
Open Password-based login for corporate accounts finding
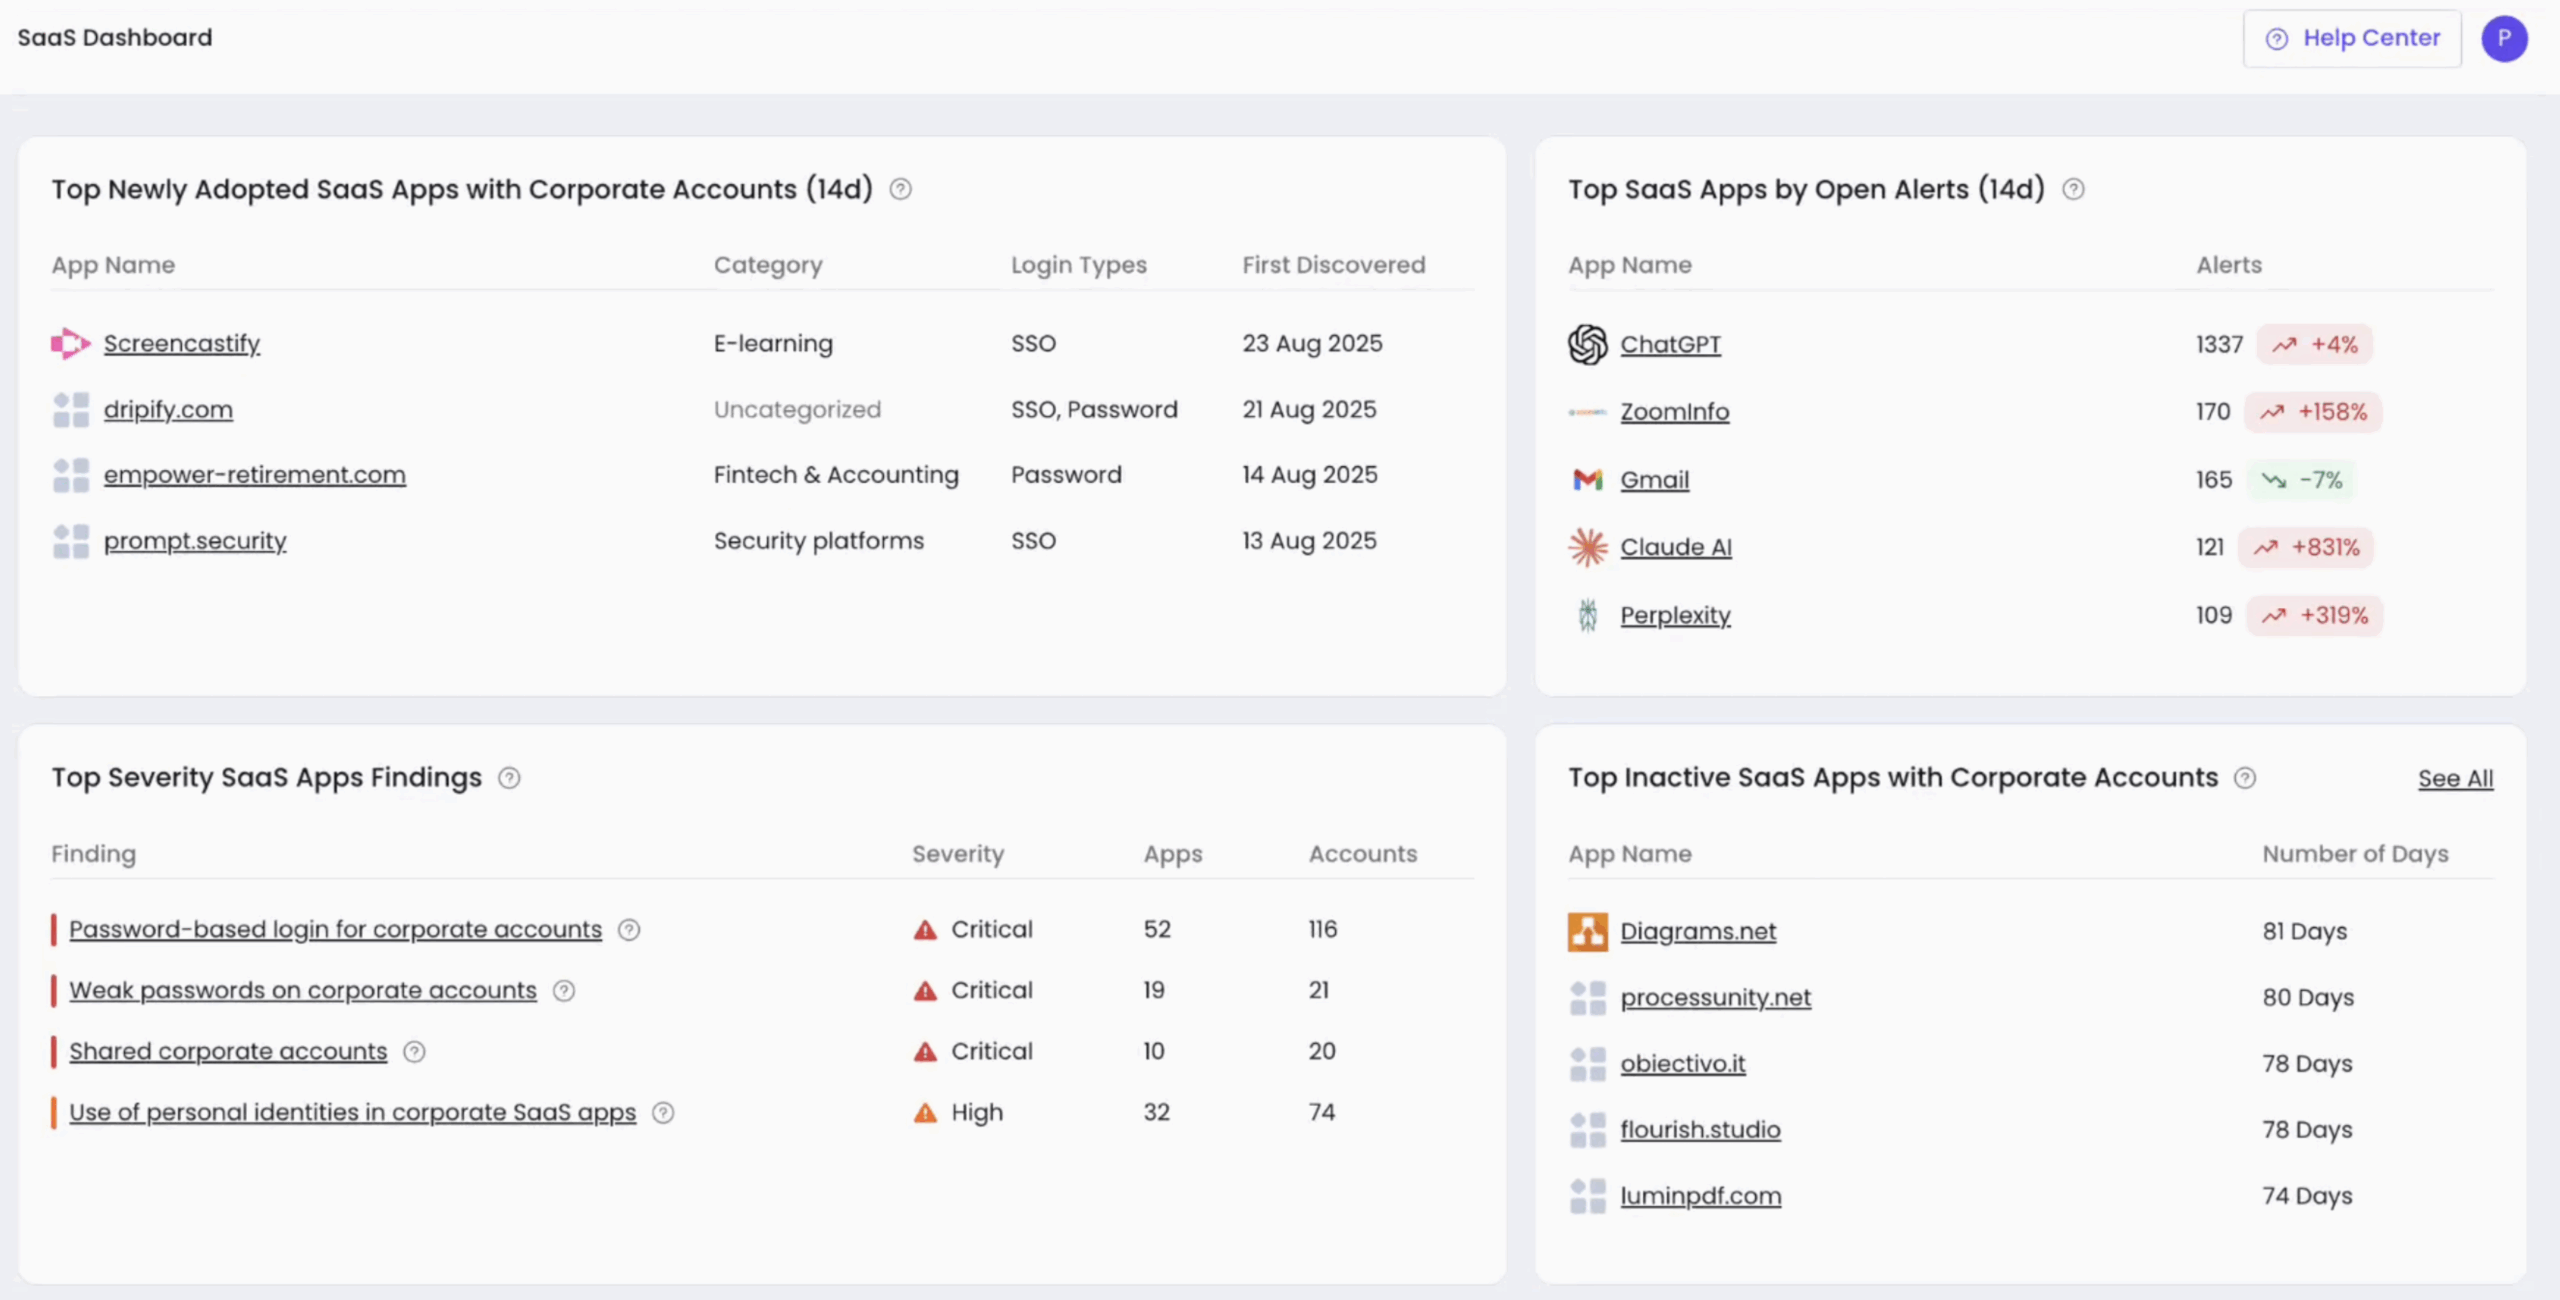point(335,929)
